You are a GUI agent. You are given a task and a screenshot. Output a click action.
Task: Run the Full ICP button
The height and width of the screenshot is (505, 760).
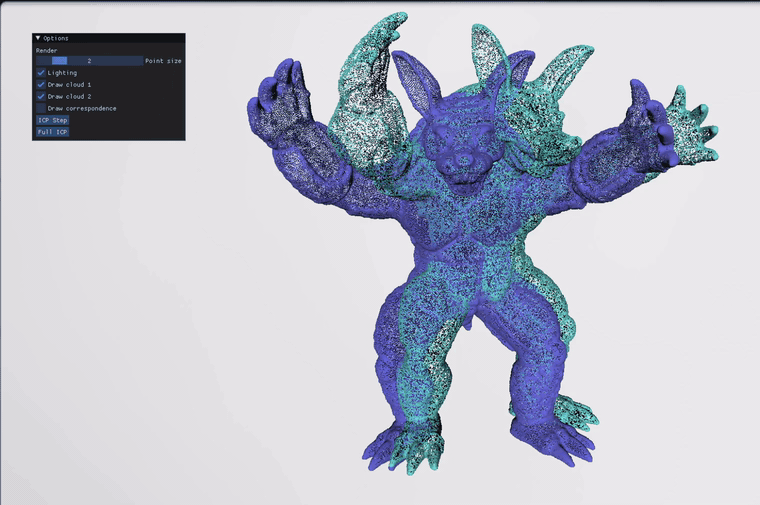(53, 132)
